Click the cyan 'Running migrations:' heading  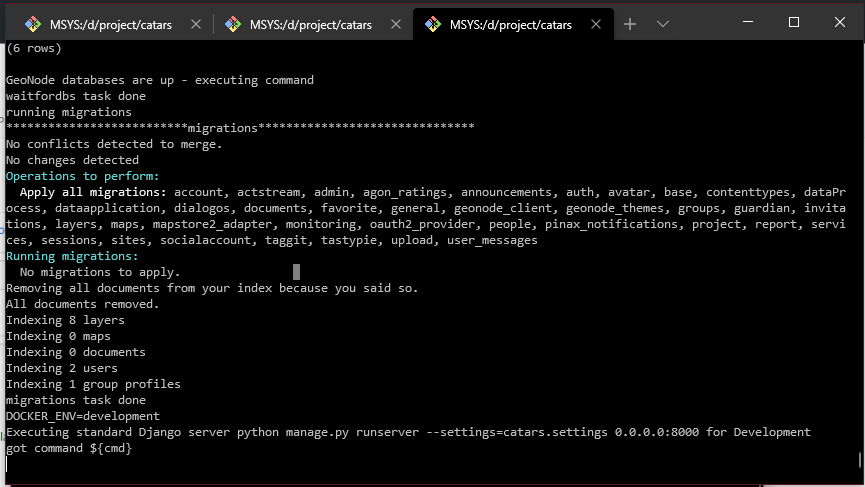pos(72,256)
